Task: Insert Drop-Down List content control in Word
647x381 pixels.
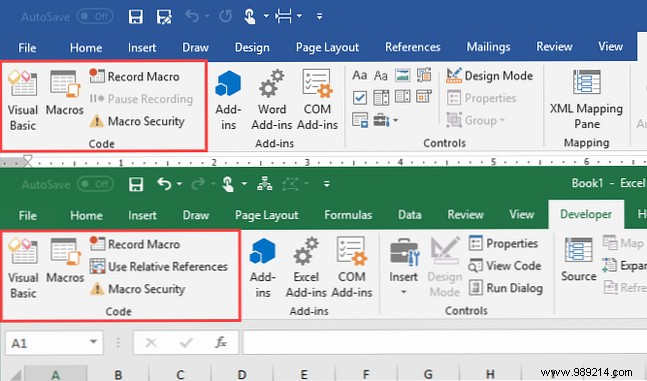Action: [402, 97]
